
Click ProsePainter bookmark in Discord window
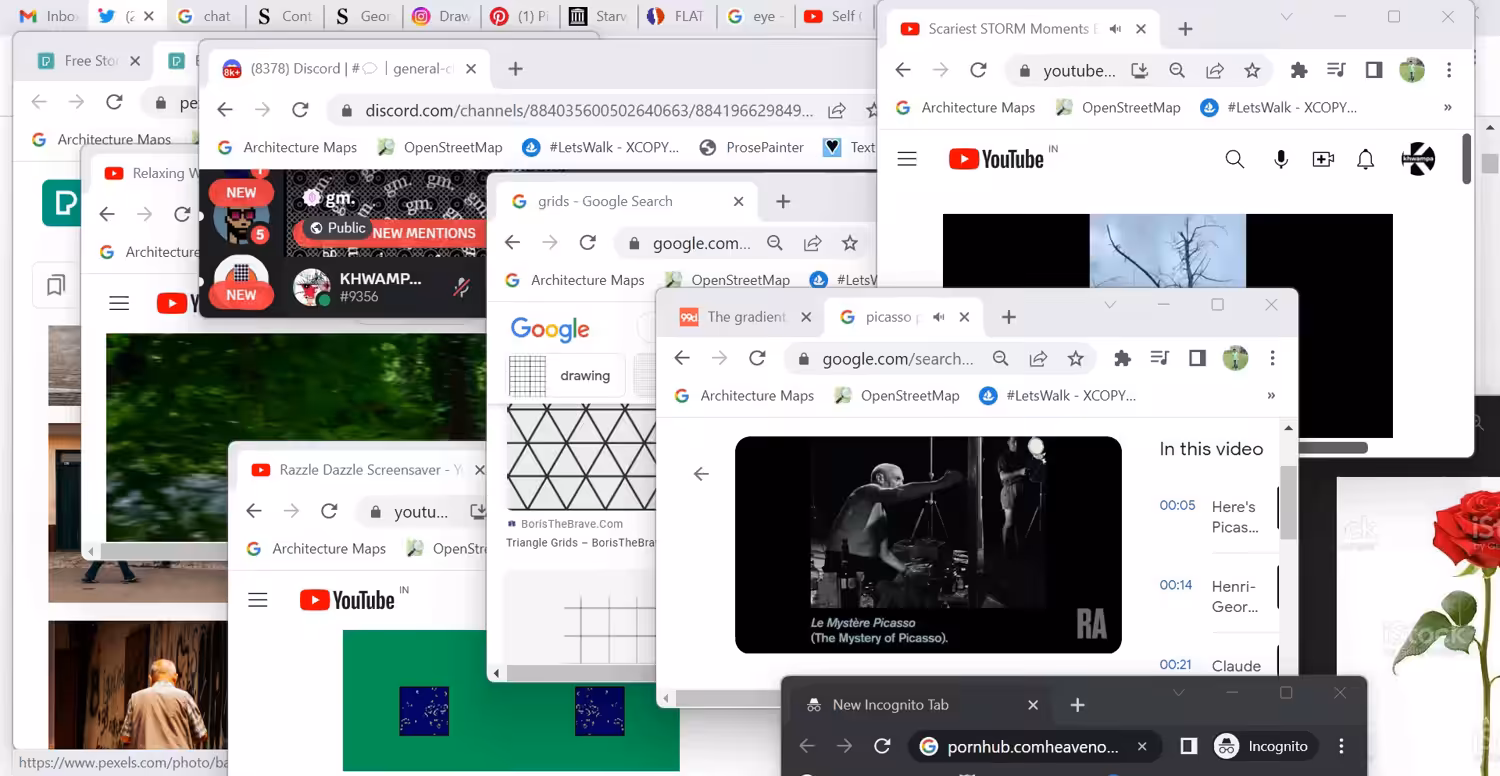pyautogui.click(x=751, y=147)
